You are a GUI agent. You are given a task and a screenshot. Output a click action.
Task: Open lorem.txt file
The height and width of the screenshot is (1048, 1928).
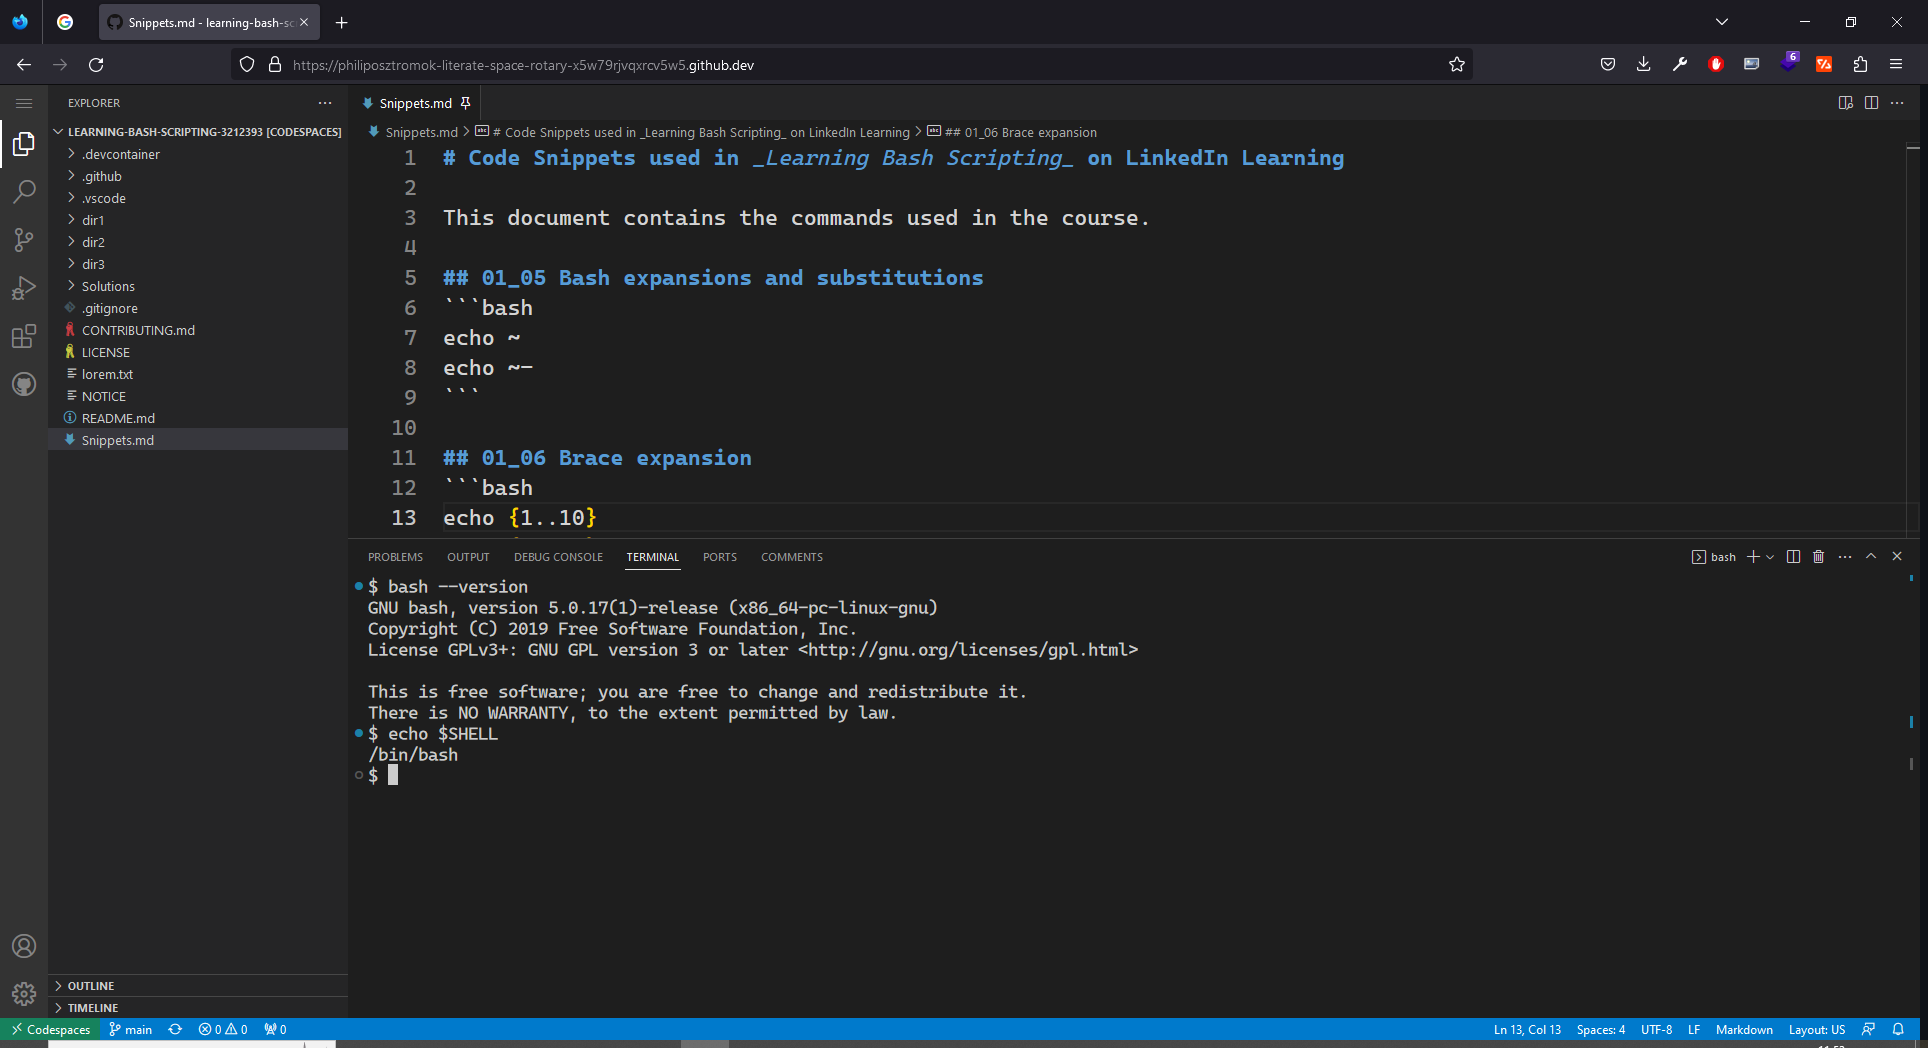click(198, 374)
